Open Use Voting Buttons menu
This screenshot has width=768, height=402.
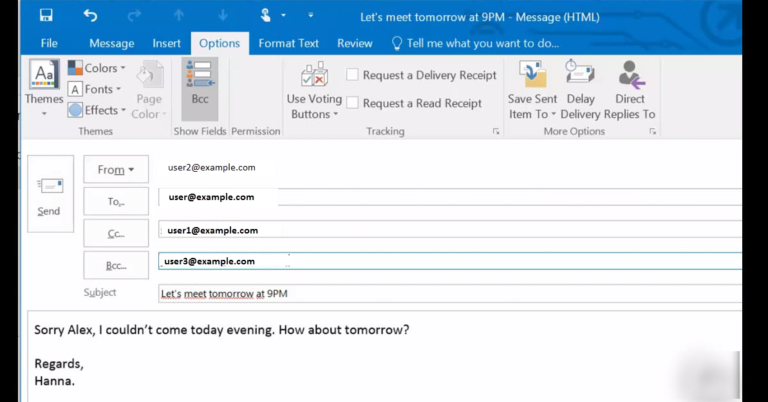[314, 91]
